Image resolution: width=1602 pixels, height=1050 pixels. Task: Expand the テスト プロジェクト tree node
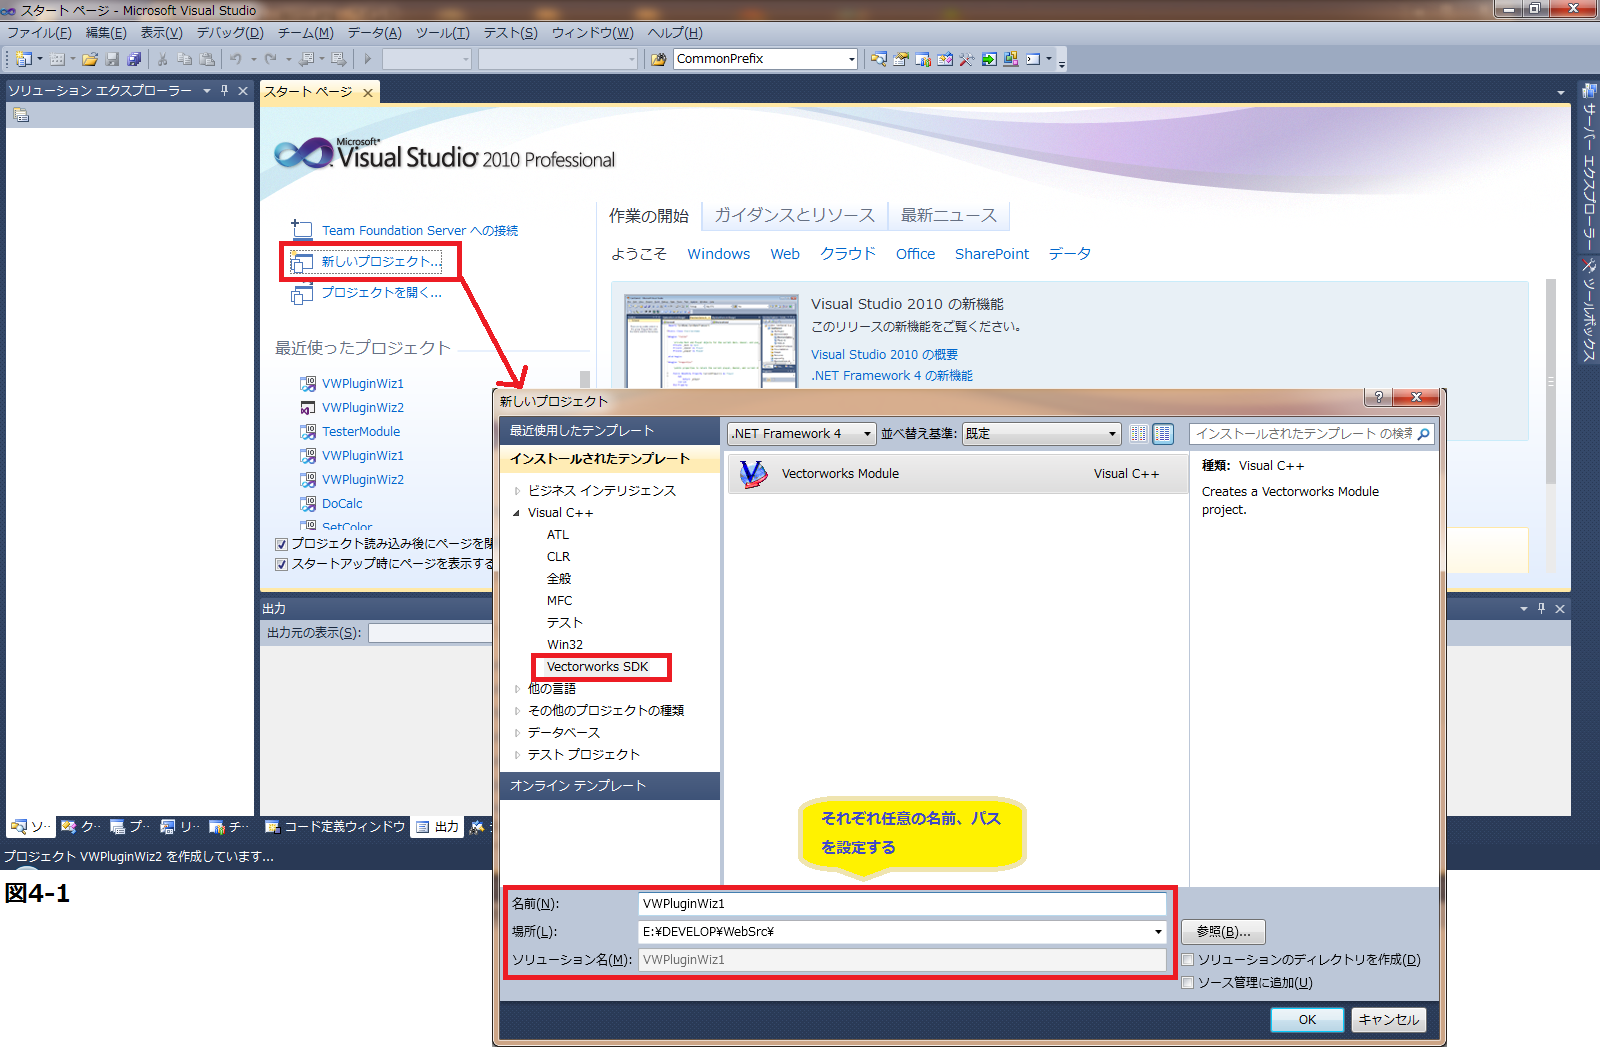click(517, 755)
